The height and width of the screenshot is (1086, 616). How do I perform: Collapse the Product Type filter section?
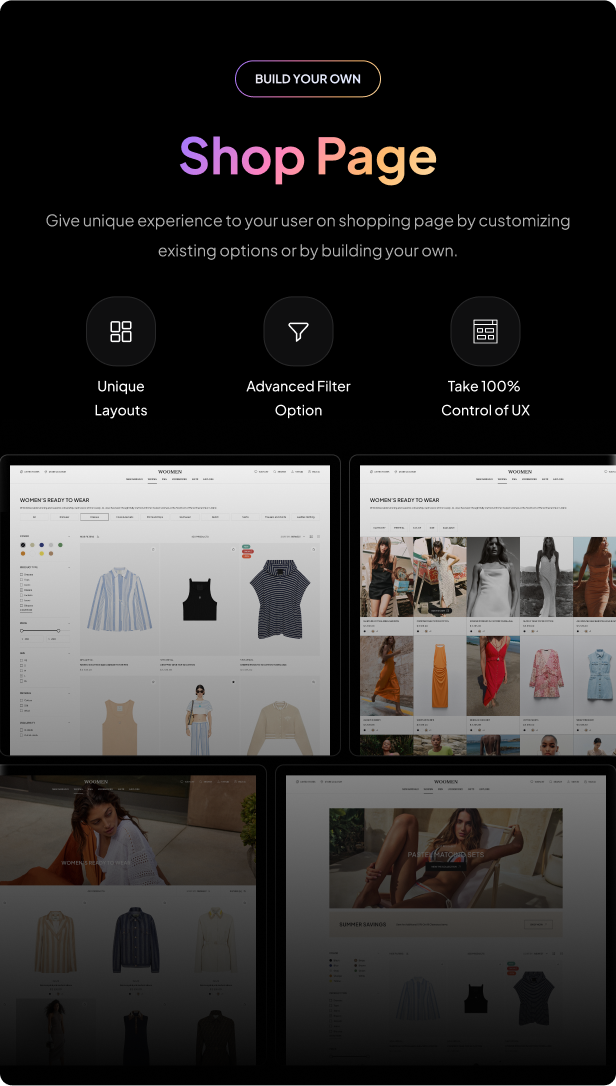pyautogui.click(x=69, y=567)
